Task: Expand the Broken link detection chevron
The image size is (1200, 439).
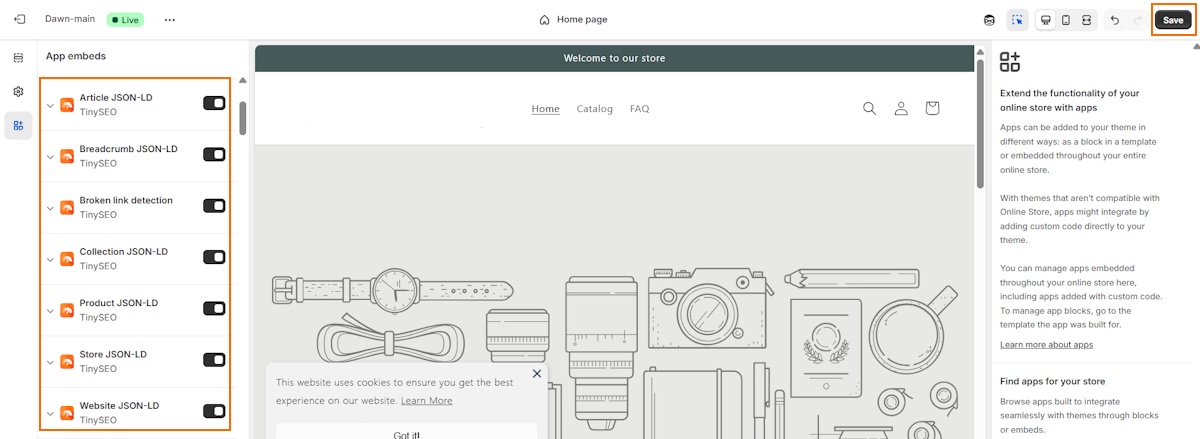Action: [x=50, y=208]
